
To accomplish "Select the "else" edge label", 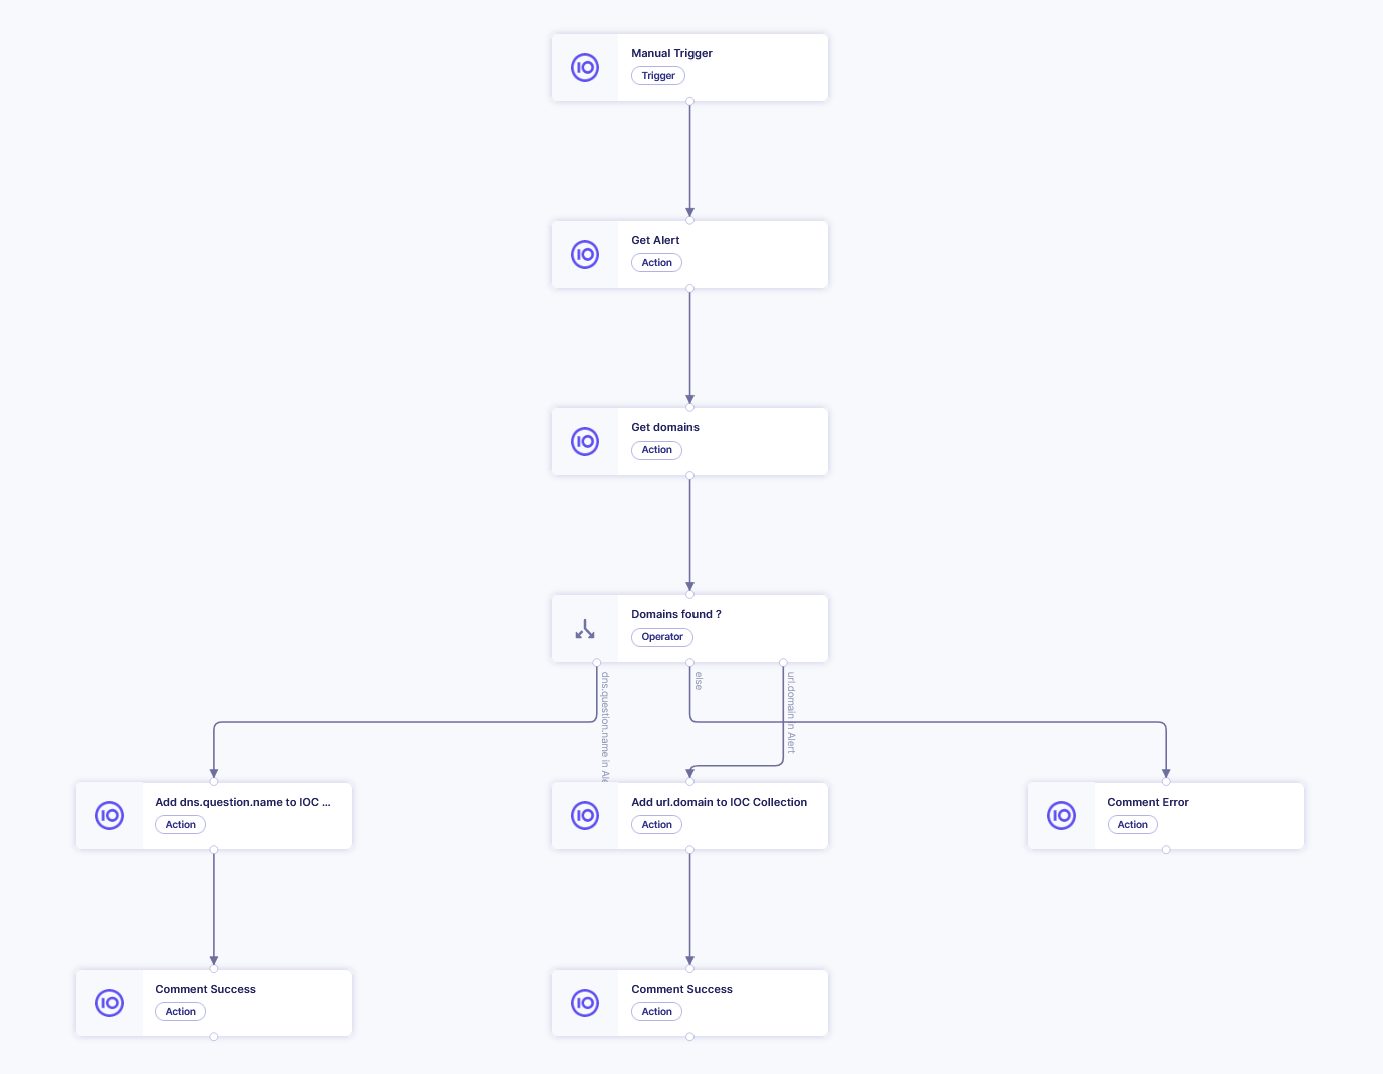I will [699, 681].
